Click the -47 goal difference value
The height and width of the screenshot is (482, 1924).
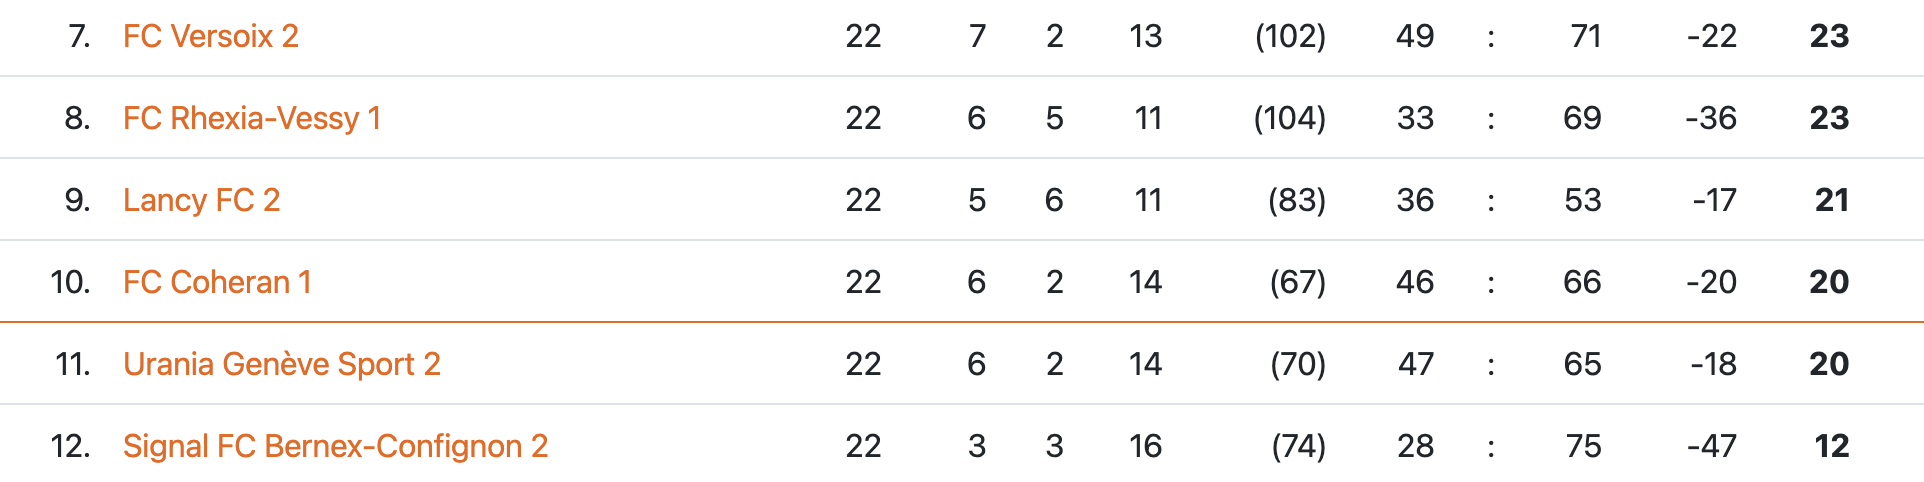click(x=1711, y=447)
